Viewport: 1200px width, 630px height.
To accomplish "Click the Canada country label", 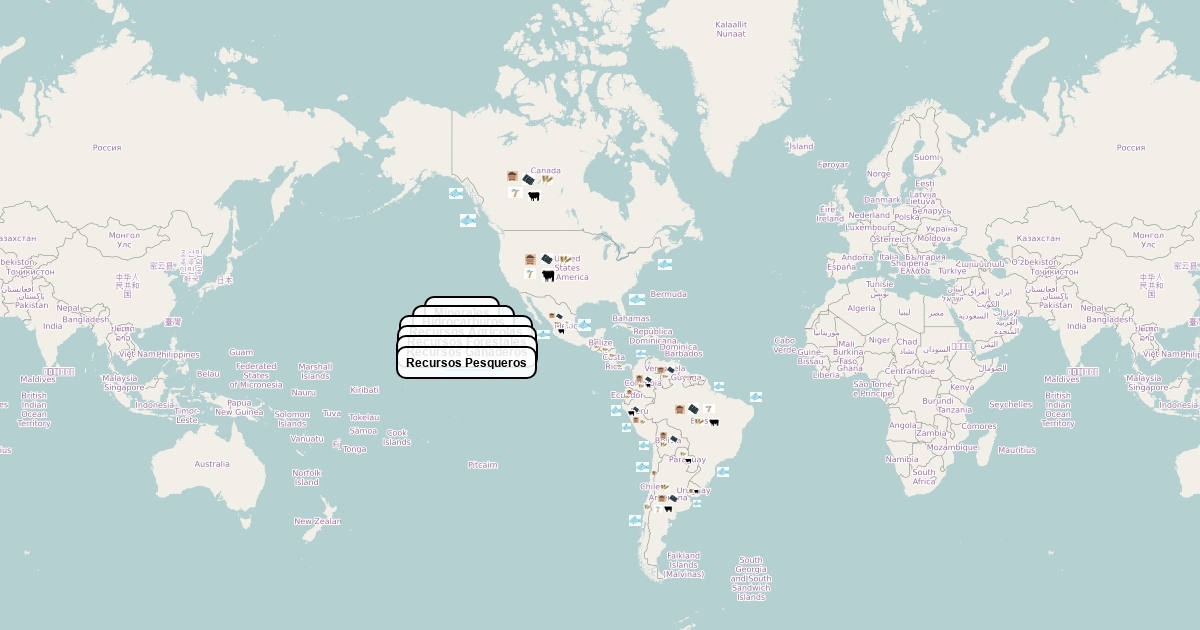I will tap(546, 170).
